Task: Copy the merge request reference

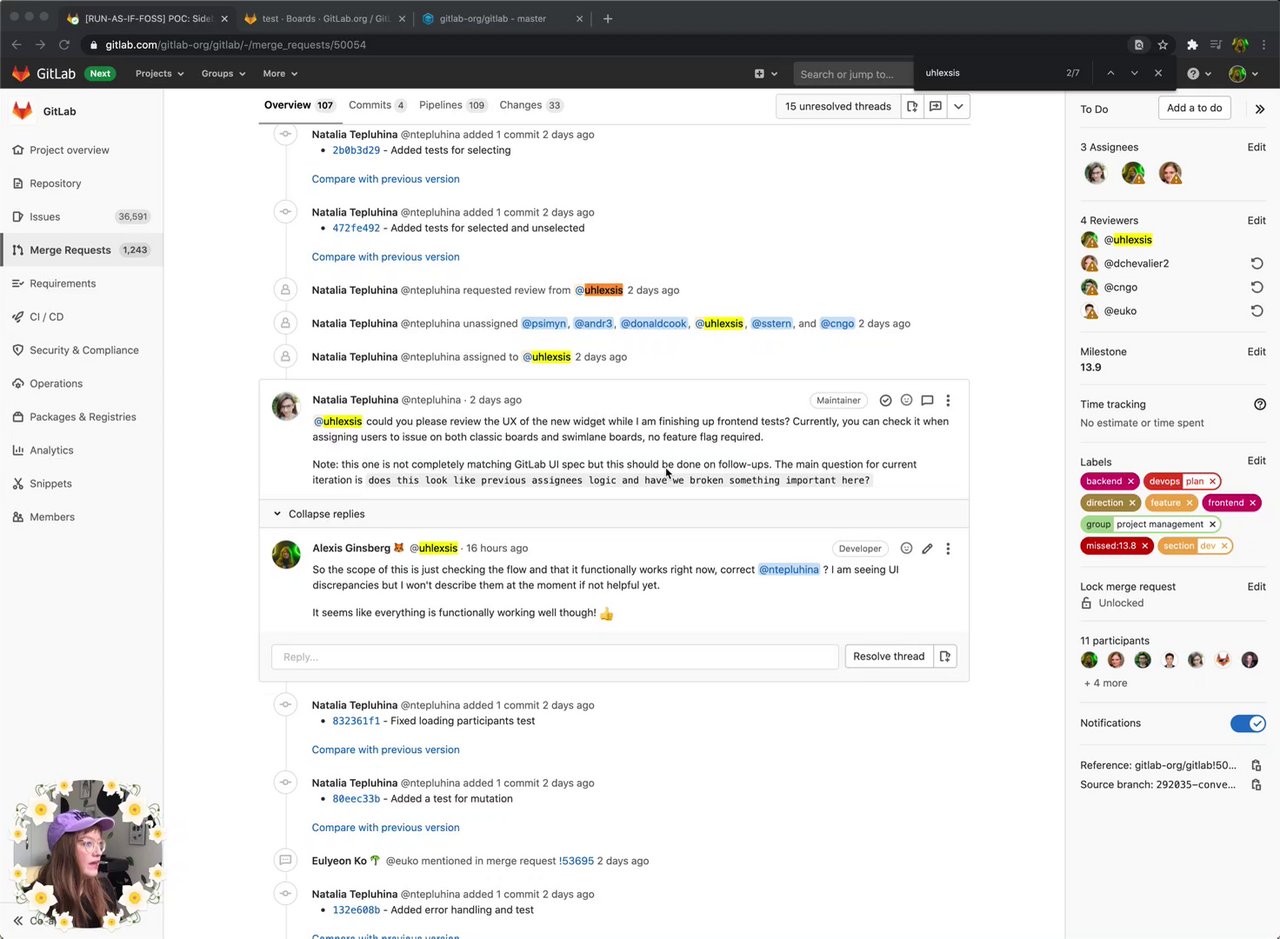Action: point(1257,765)
